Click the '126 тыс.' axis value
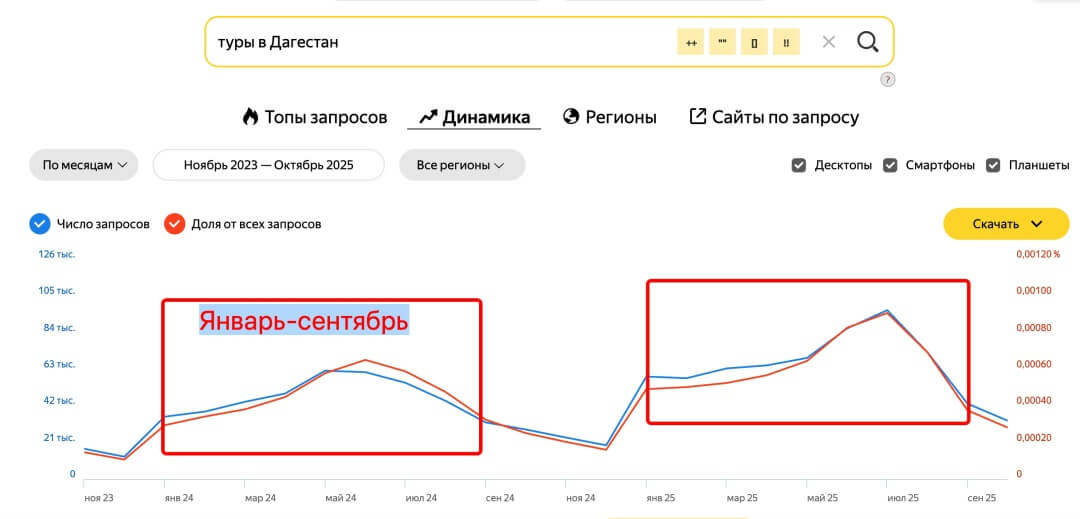1080x519 pixels. pyautogui.click(x=56, y=255)
